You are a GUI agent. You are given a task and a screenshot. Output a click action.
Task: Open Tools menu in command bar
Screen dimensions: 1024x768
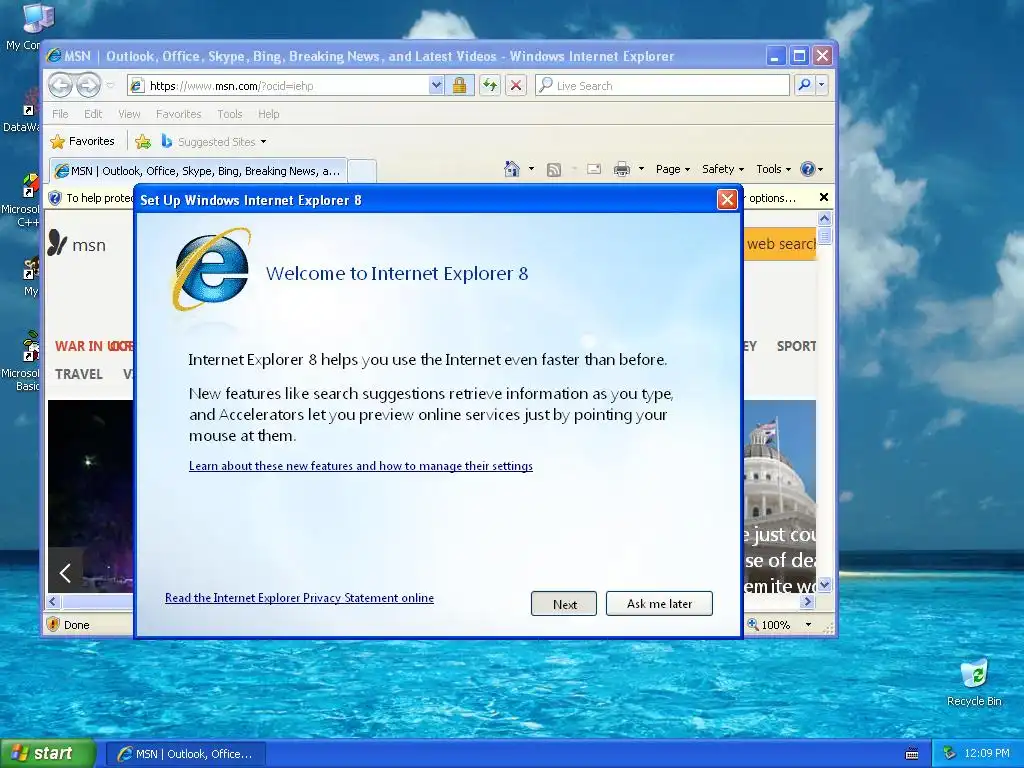[x=773, y=169]
